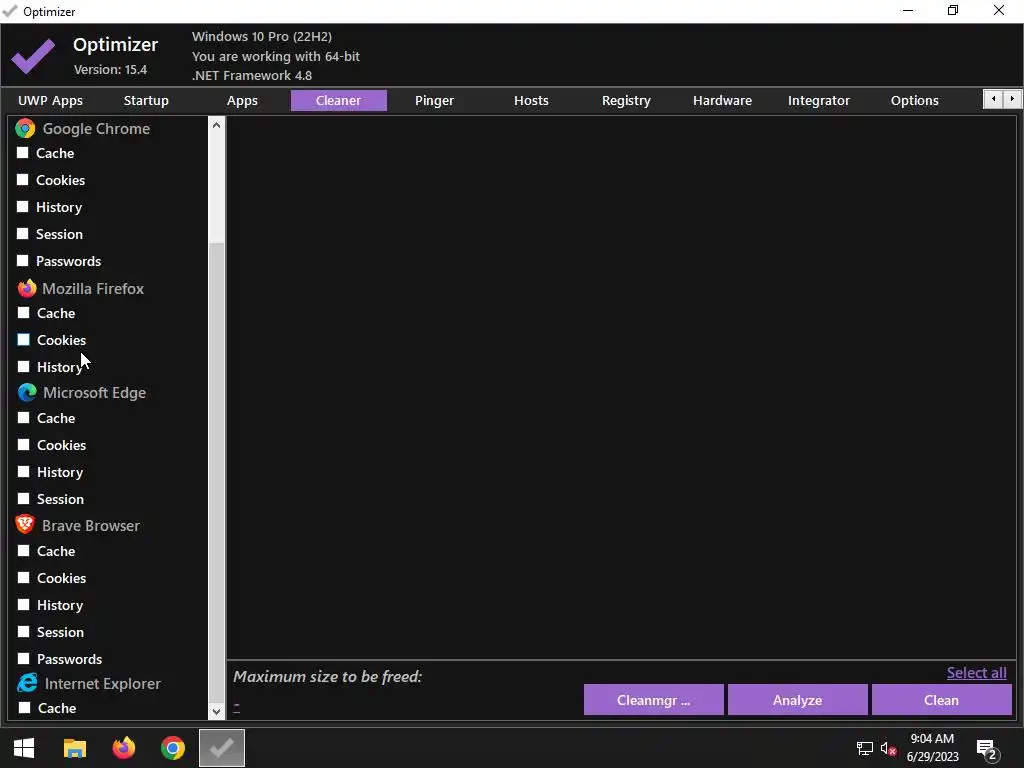
Task: Click tab strip right scroll arrow
Action: click(1012, 99)
